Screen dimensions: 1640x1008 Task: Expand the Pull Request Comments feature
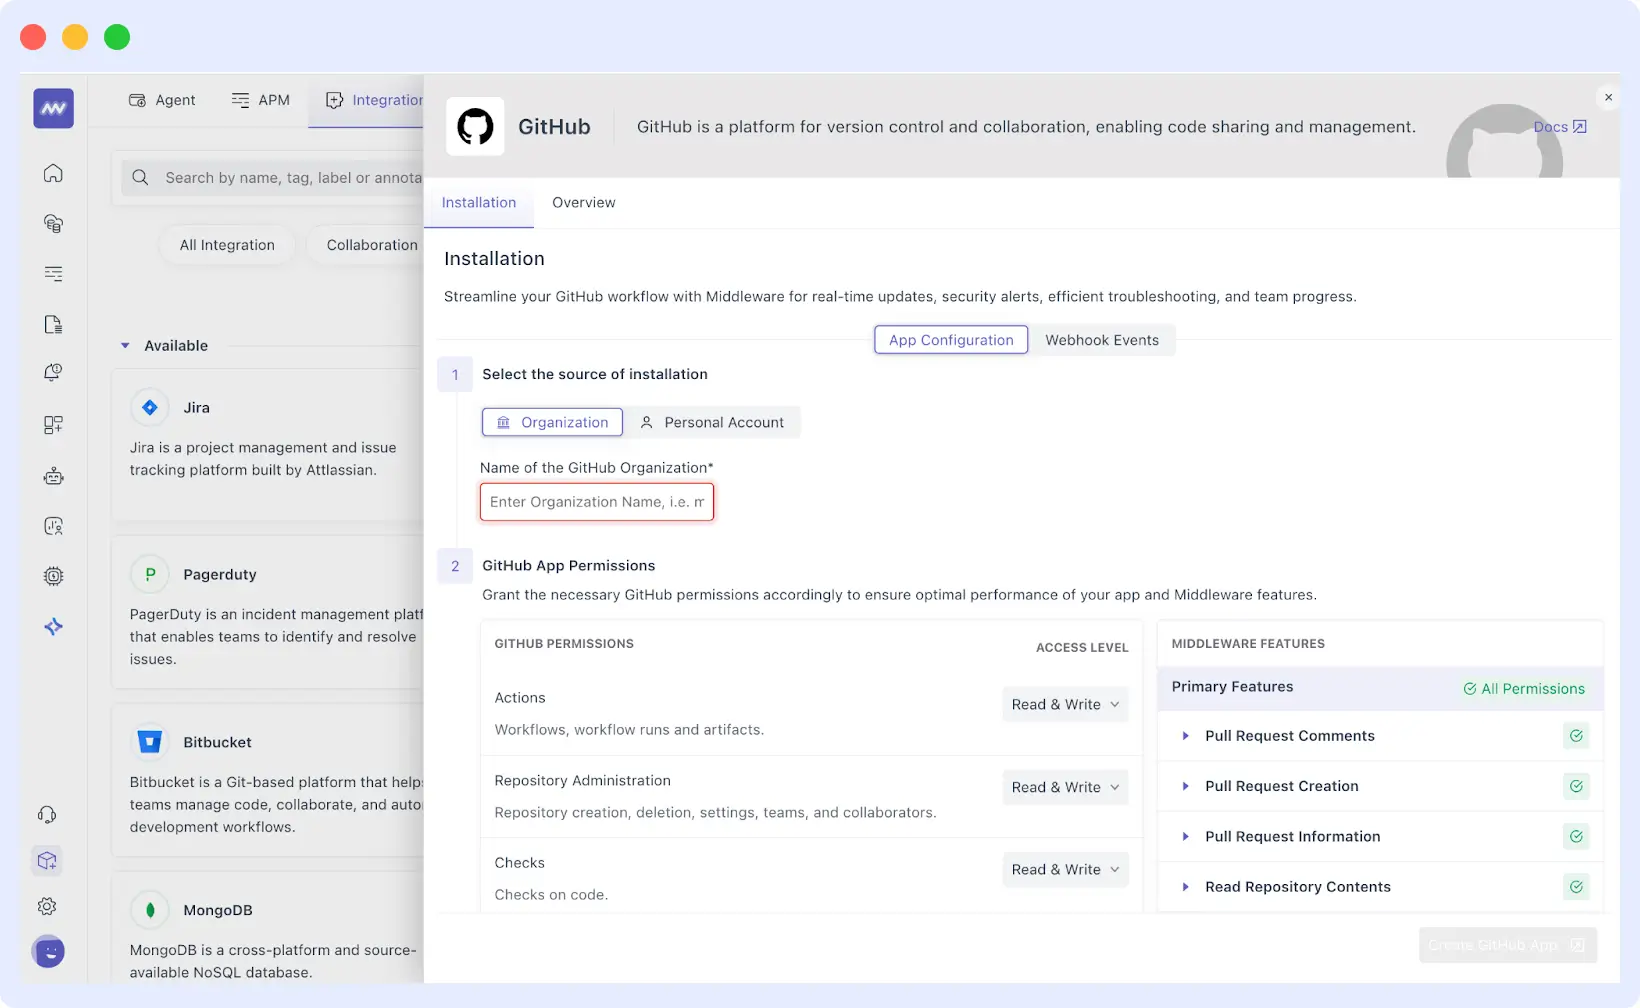[x=1186, y=736]
